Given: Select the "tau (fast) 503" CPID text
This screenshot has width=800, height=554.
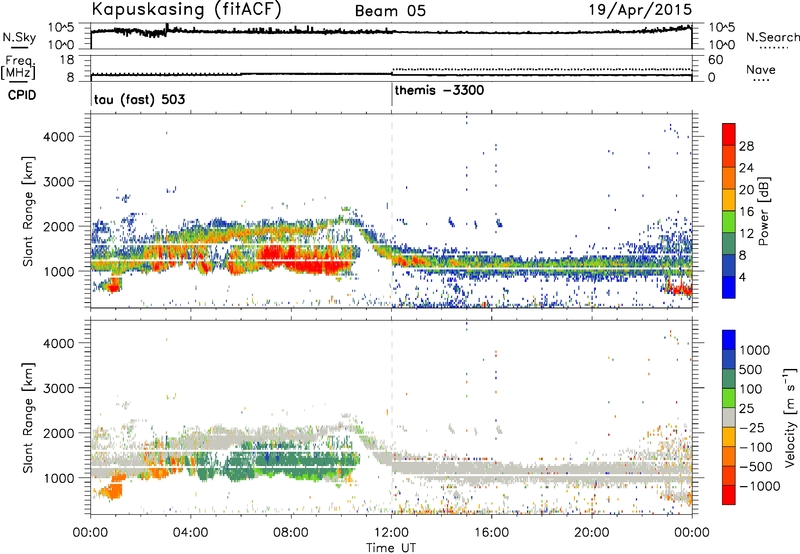Looking at the screenshot, I should pyautogui.click(x=139, y=99).
